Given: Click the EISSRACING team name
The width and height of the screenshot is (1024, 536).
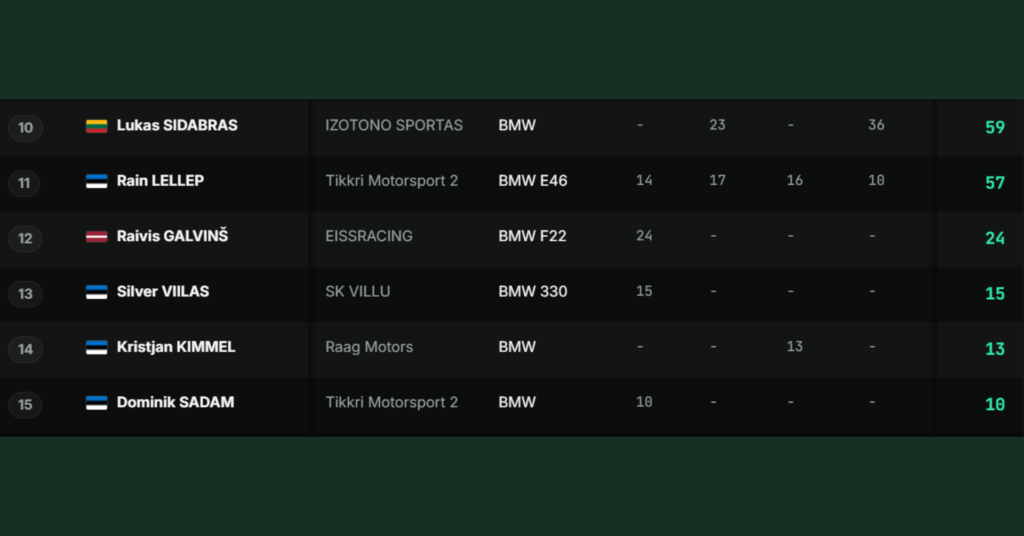Looking at the screenshot, I should click(369, 236).
